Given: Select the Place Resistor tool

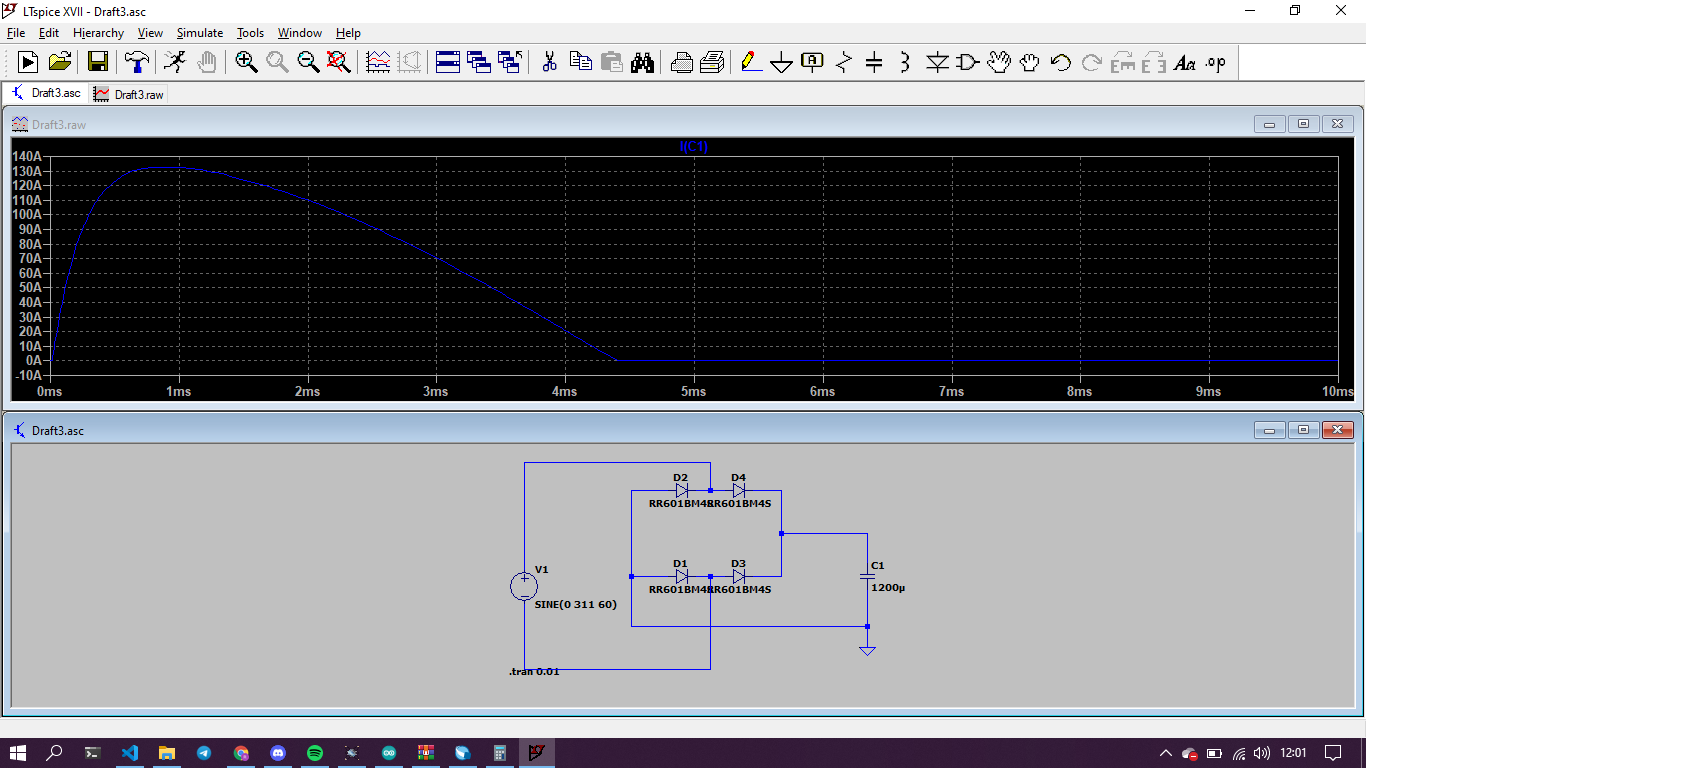Looking at the screenshot, I should pos(843,62).
